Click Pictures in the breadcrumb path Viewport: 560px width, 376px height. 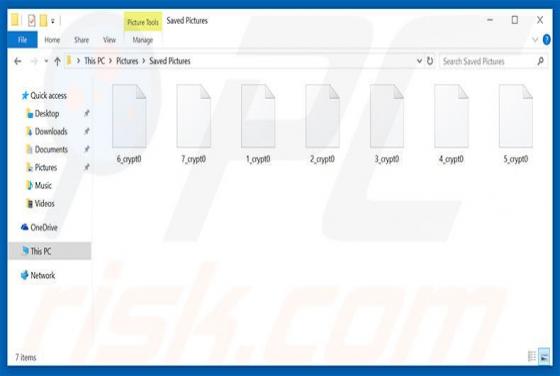pyautogui.click(x=127, y=61)
